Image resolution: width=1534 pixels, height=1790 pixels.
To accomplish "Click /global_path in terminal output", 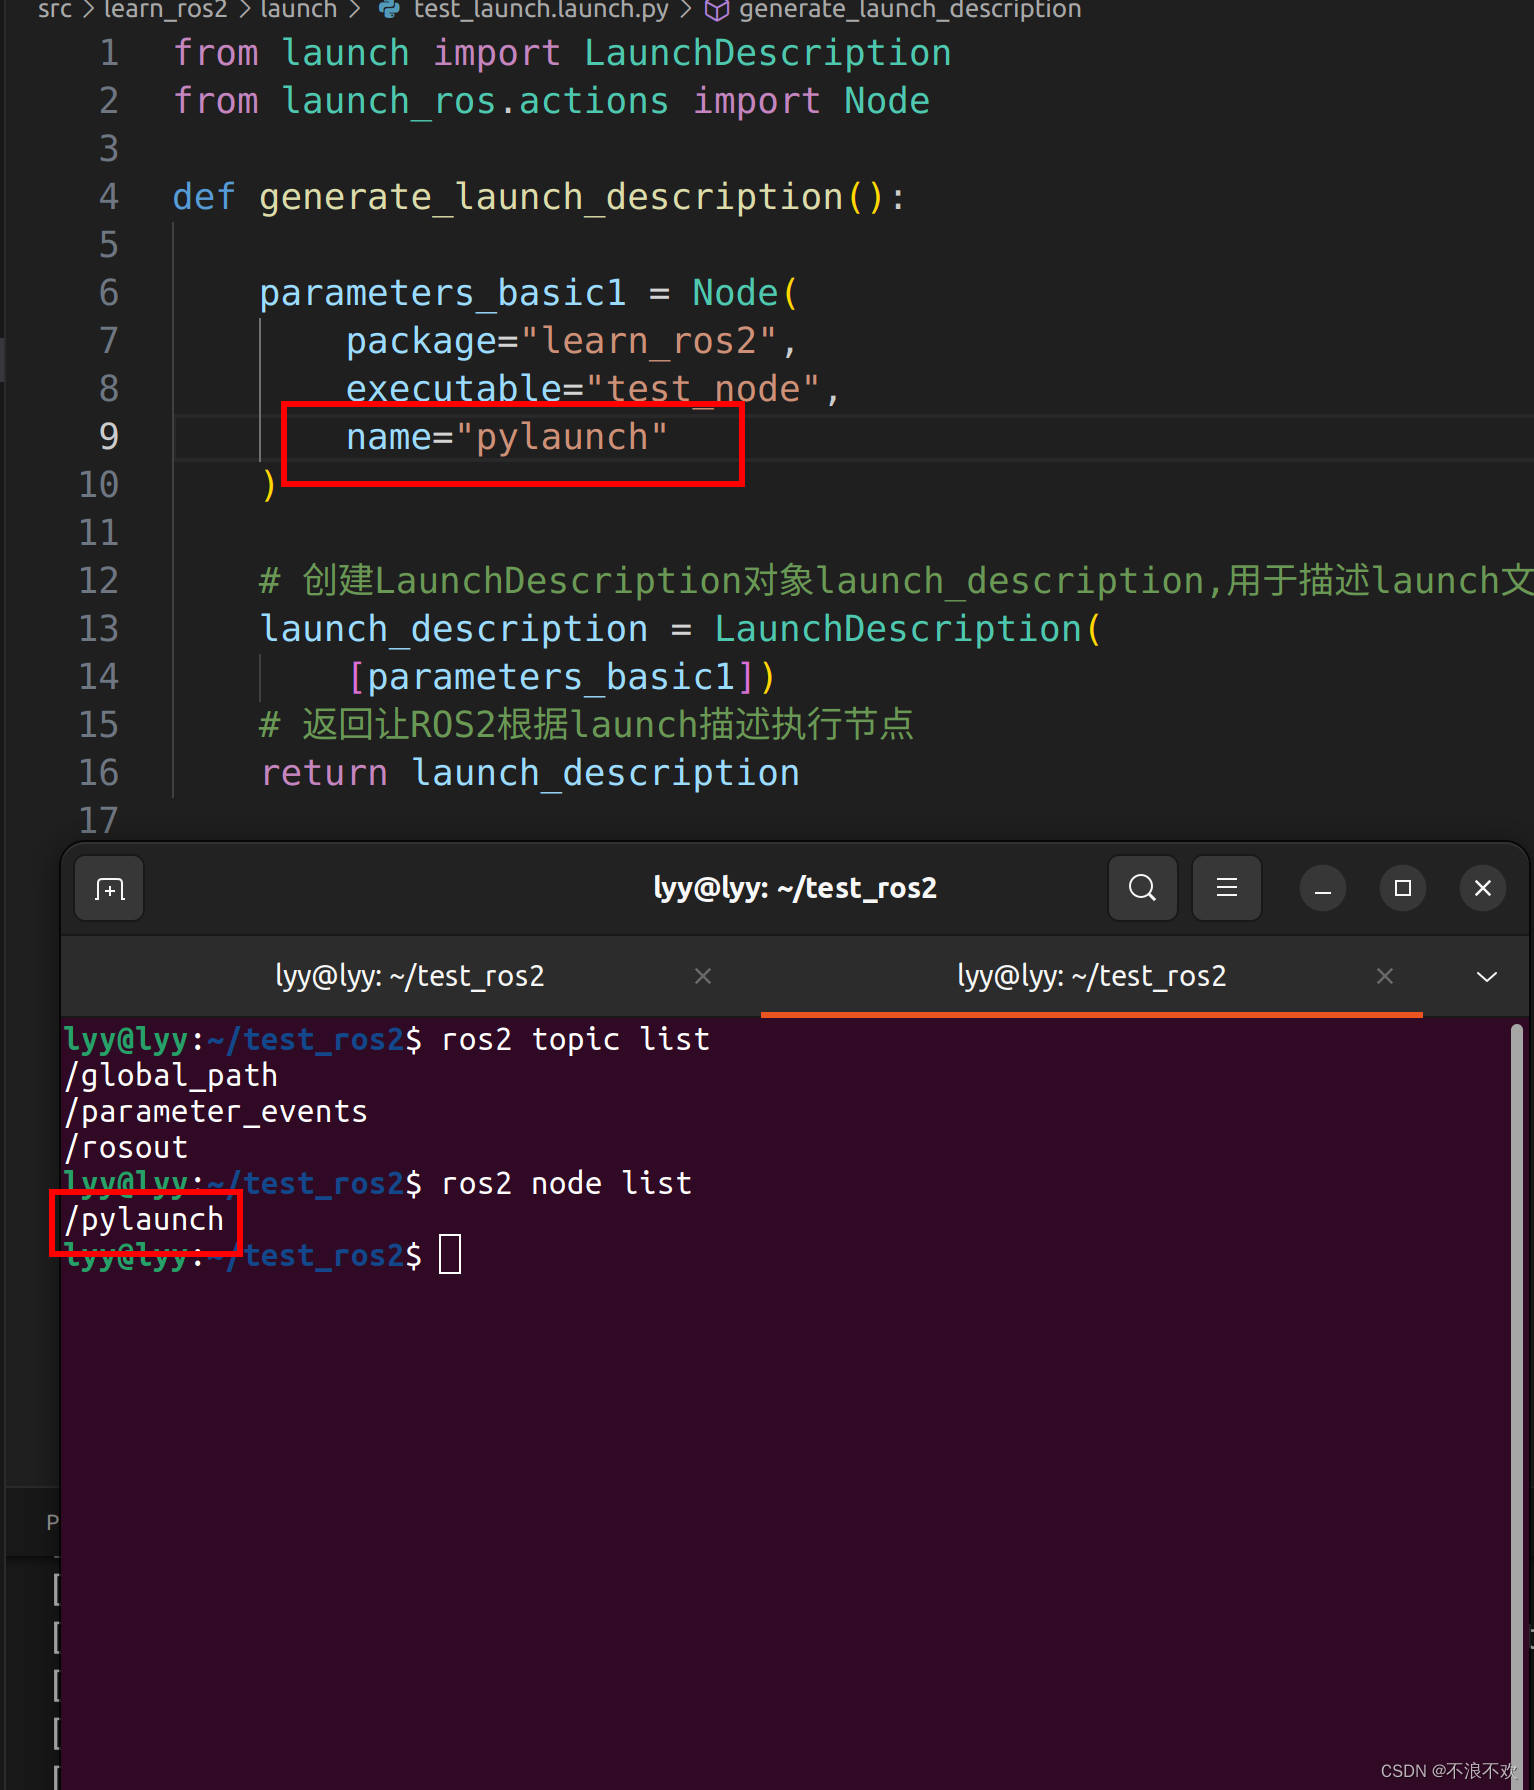I will [171, 1076].
